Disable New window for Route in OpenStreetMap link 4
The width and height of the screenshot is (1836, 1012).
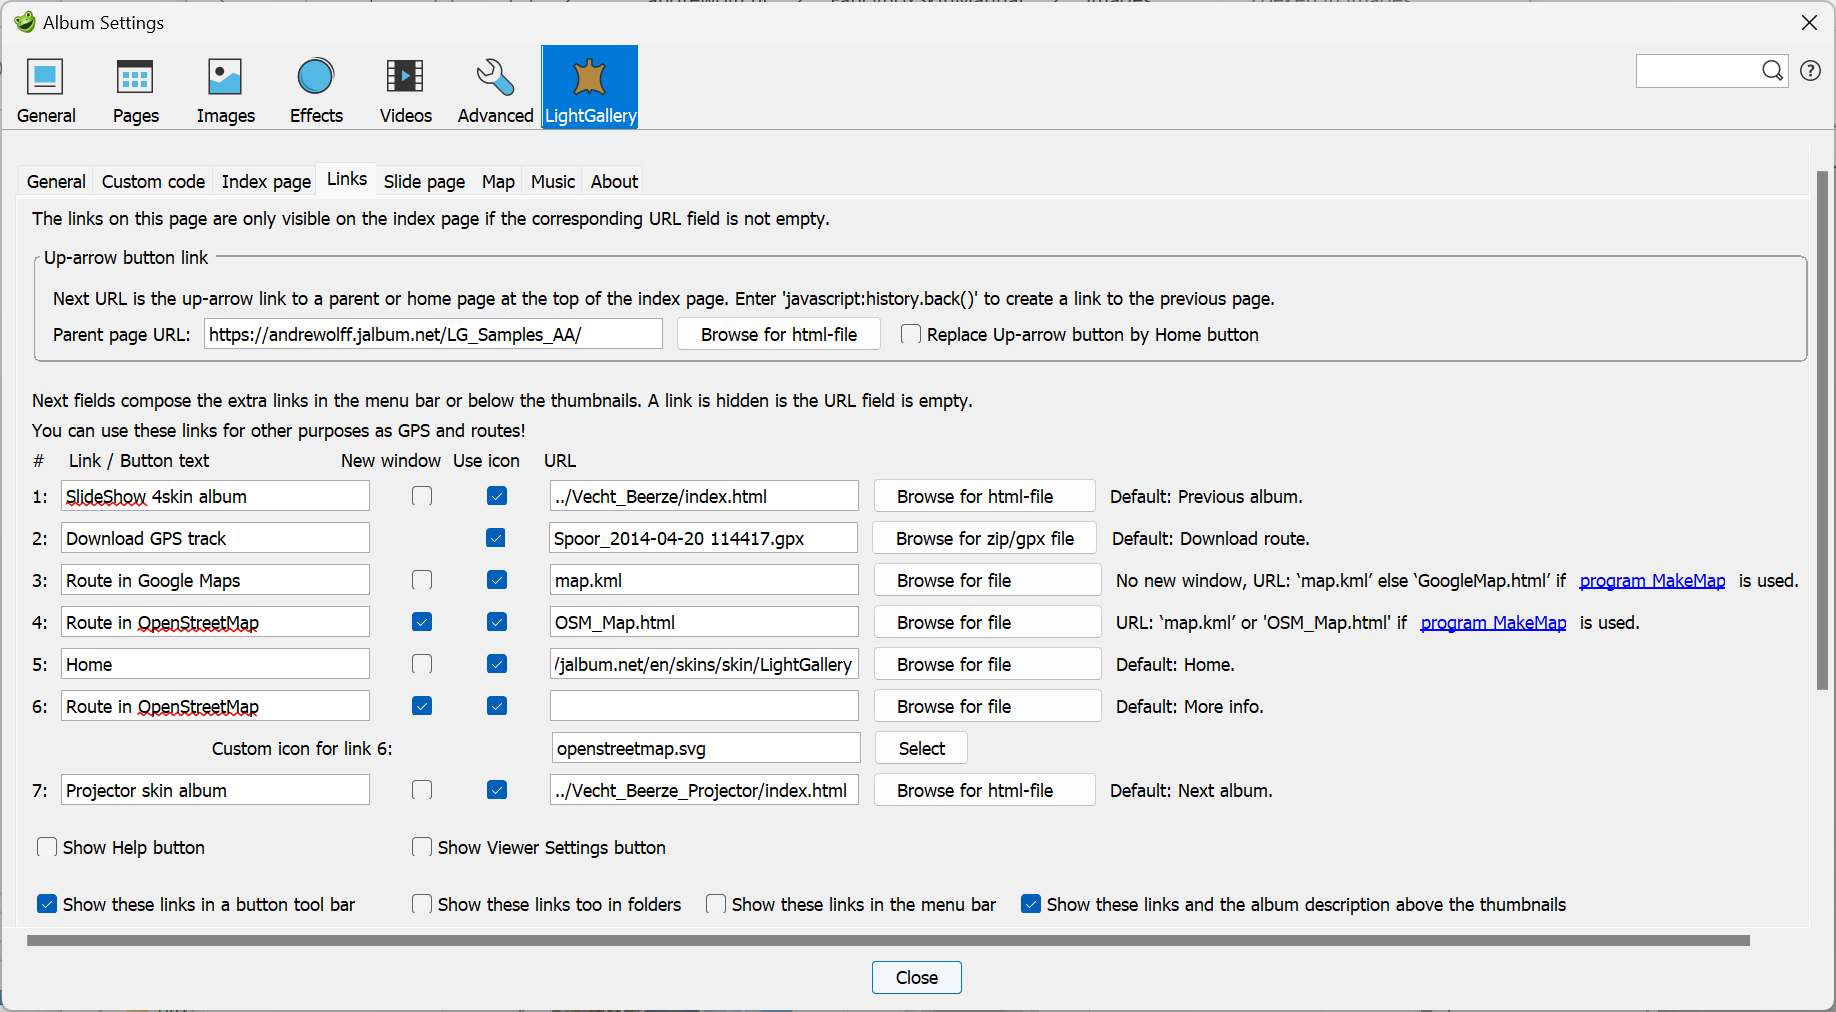coord(422,621)
